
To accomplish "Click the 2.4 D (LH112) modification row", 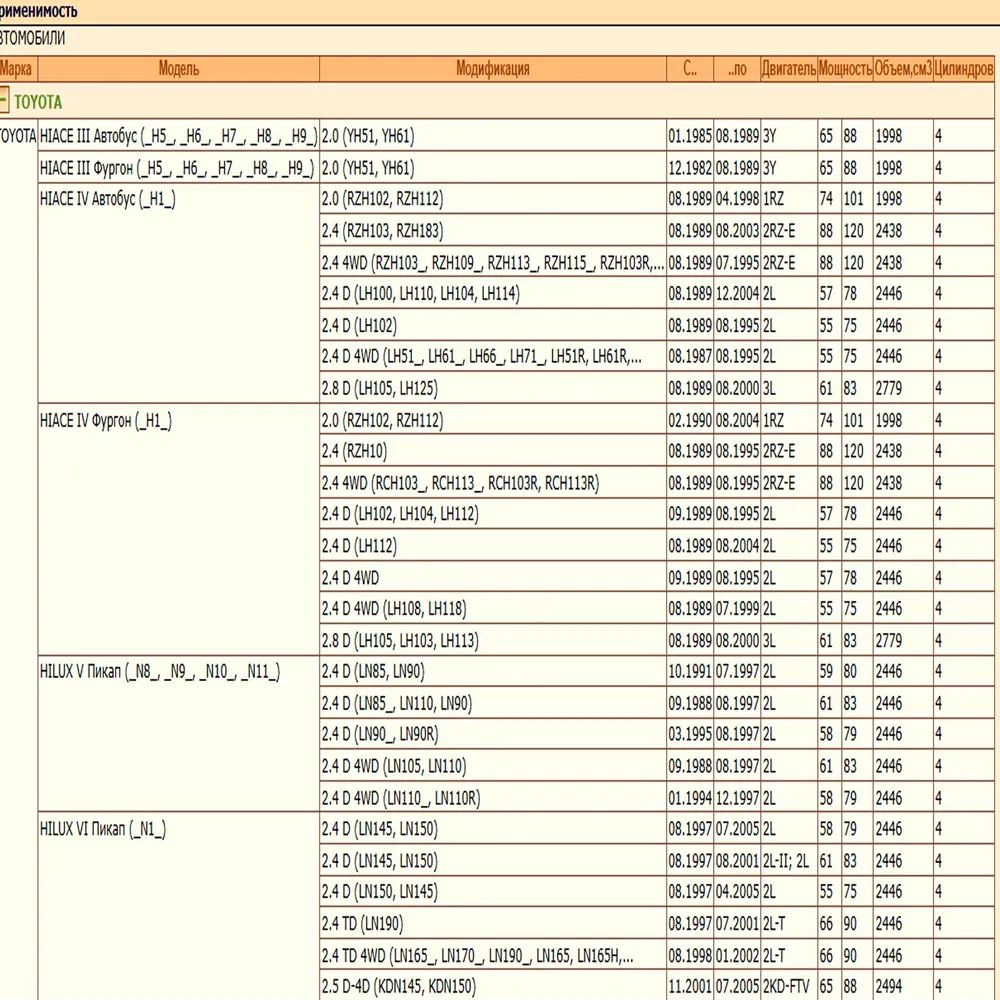I will 359,546.
